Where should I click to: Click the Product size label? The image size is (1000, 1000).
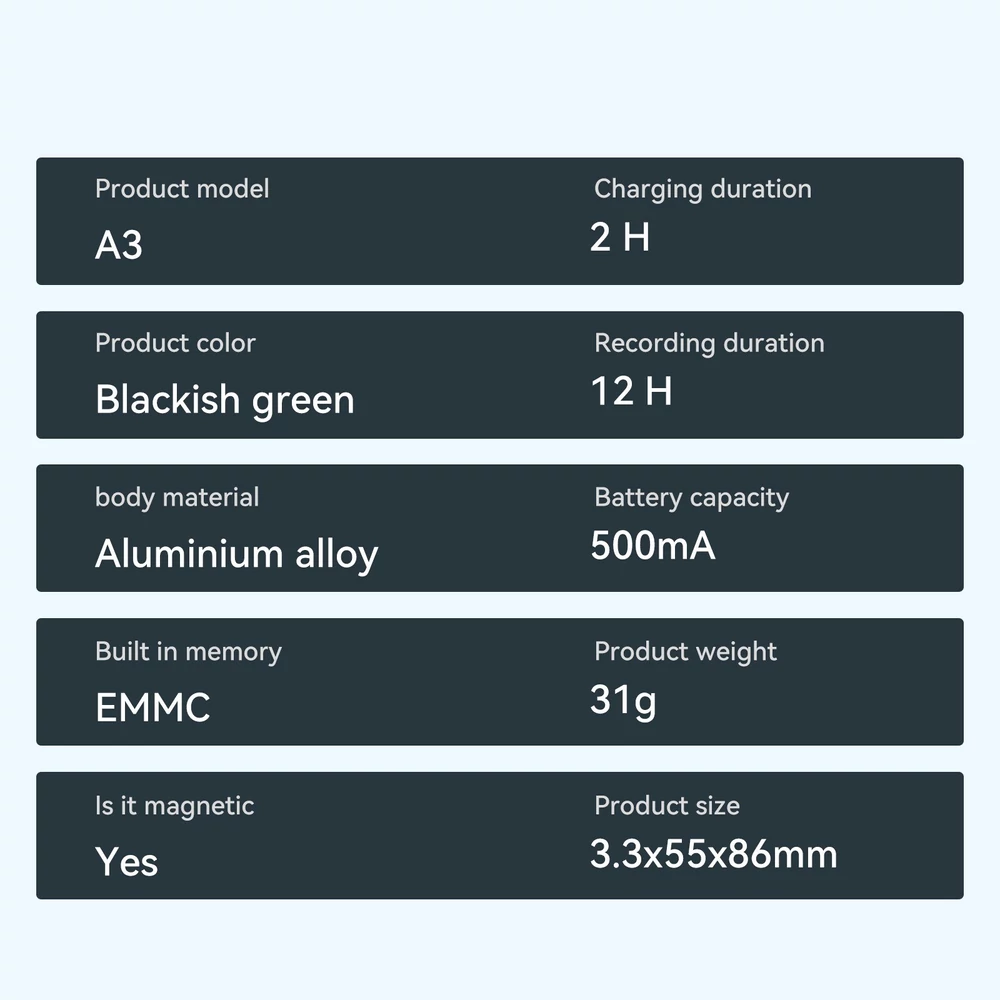667,805
